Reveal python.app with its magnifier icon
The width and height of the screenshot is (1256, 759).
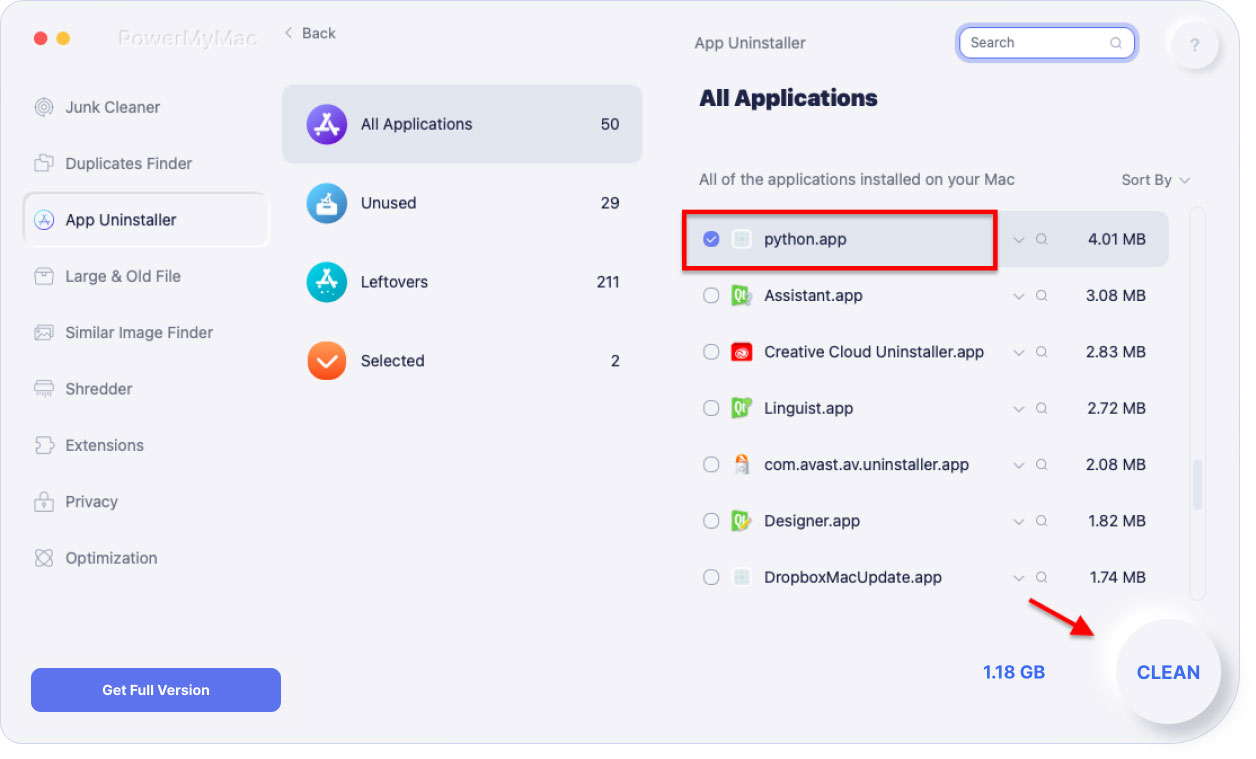(x=1042, y=240)
